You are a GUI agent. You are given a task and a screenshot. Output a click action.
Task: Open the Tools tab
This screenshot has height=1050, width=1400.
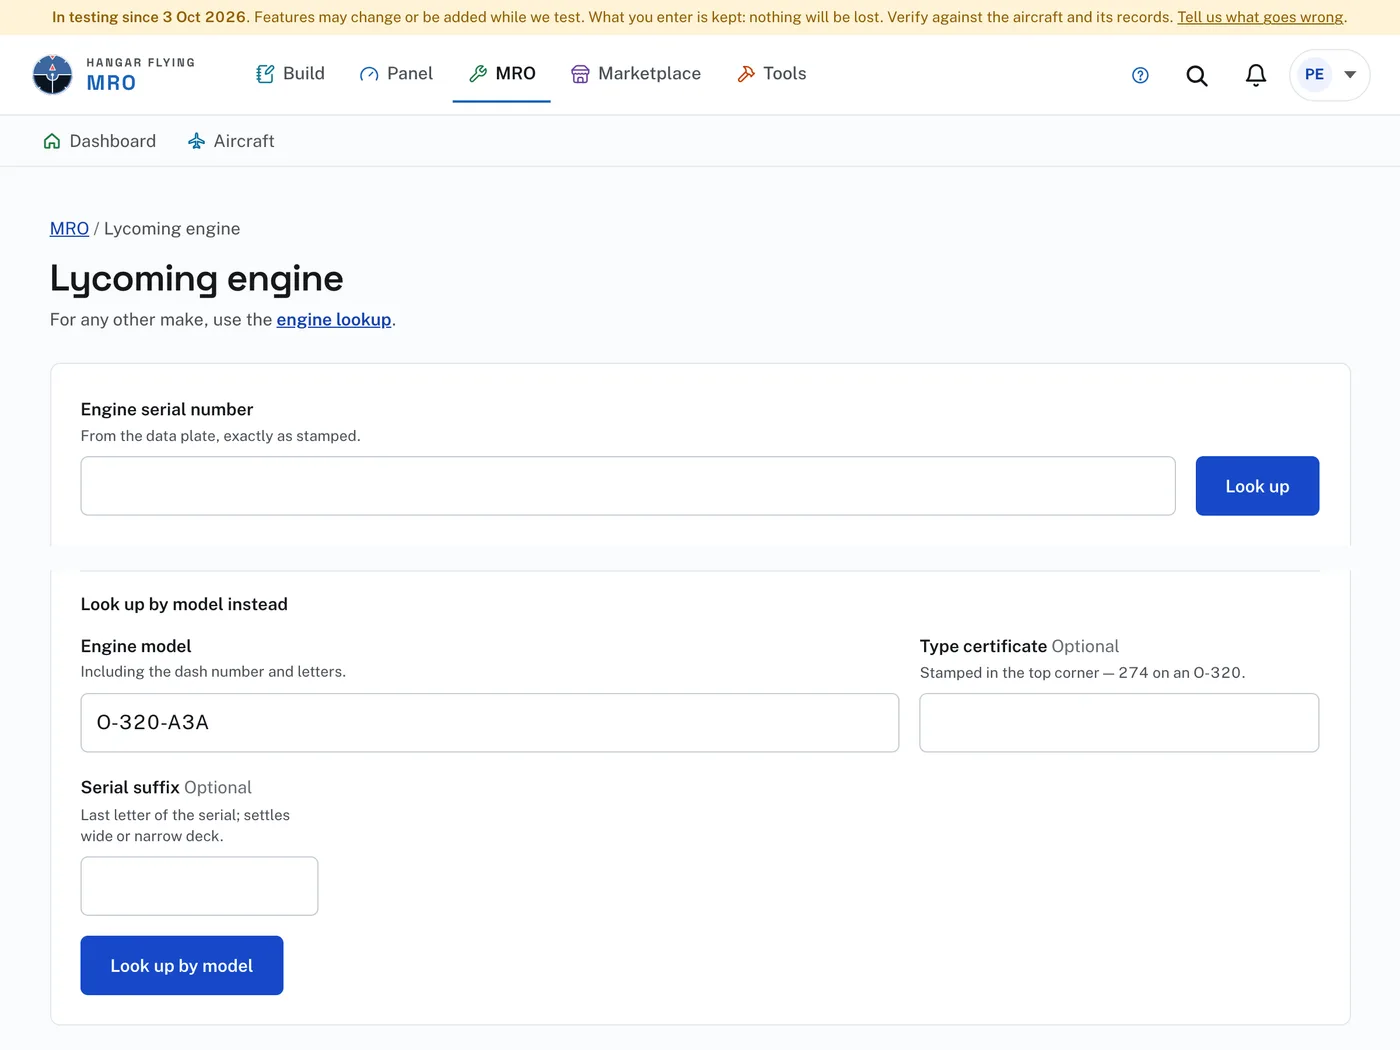click(771, 74)
